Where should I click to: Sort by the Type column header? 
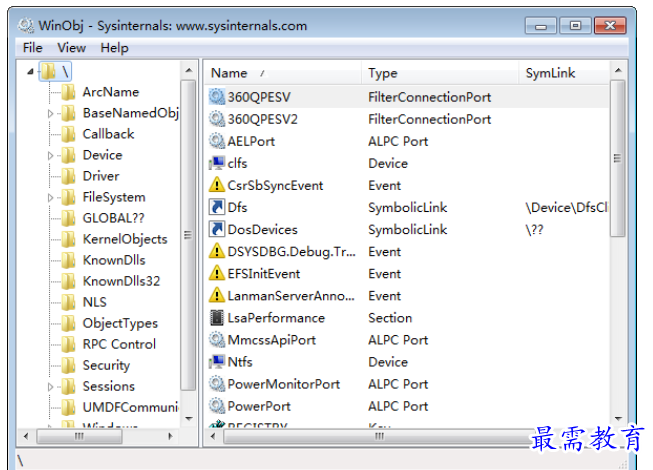pos(440,73)
